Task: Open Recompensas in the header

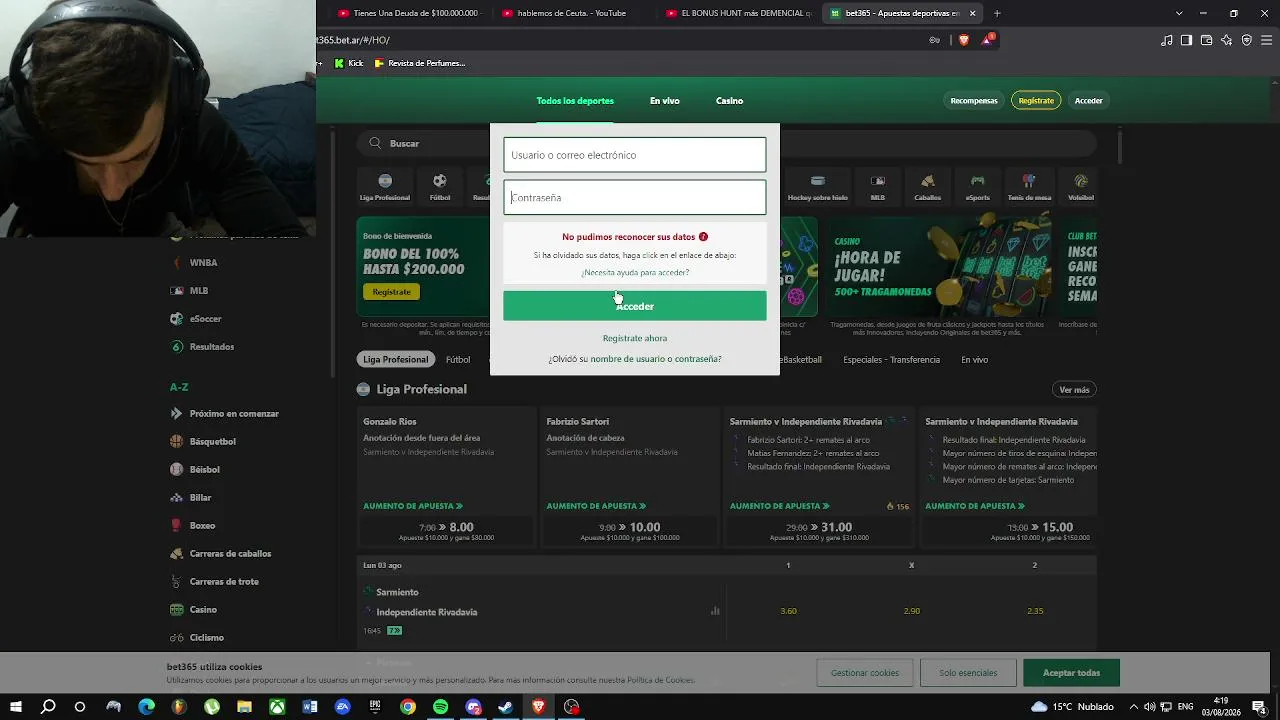Action: click(974, 101)
